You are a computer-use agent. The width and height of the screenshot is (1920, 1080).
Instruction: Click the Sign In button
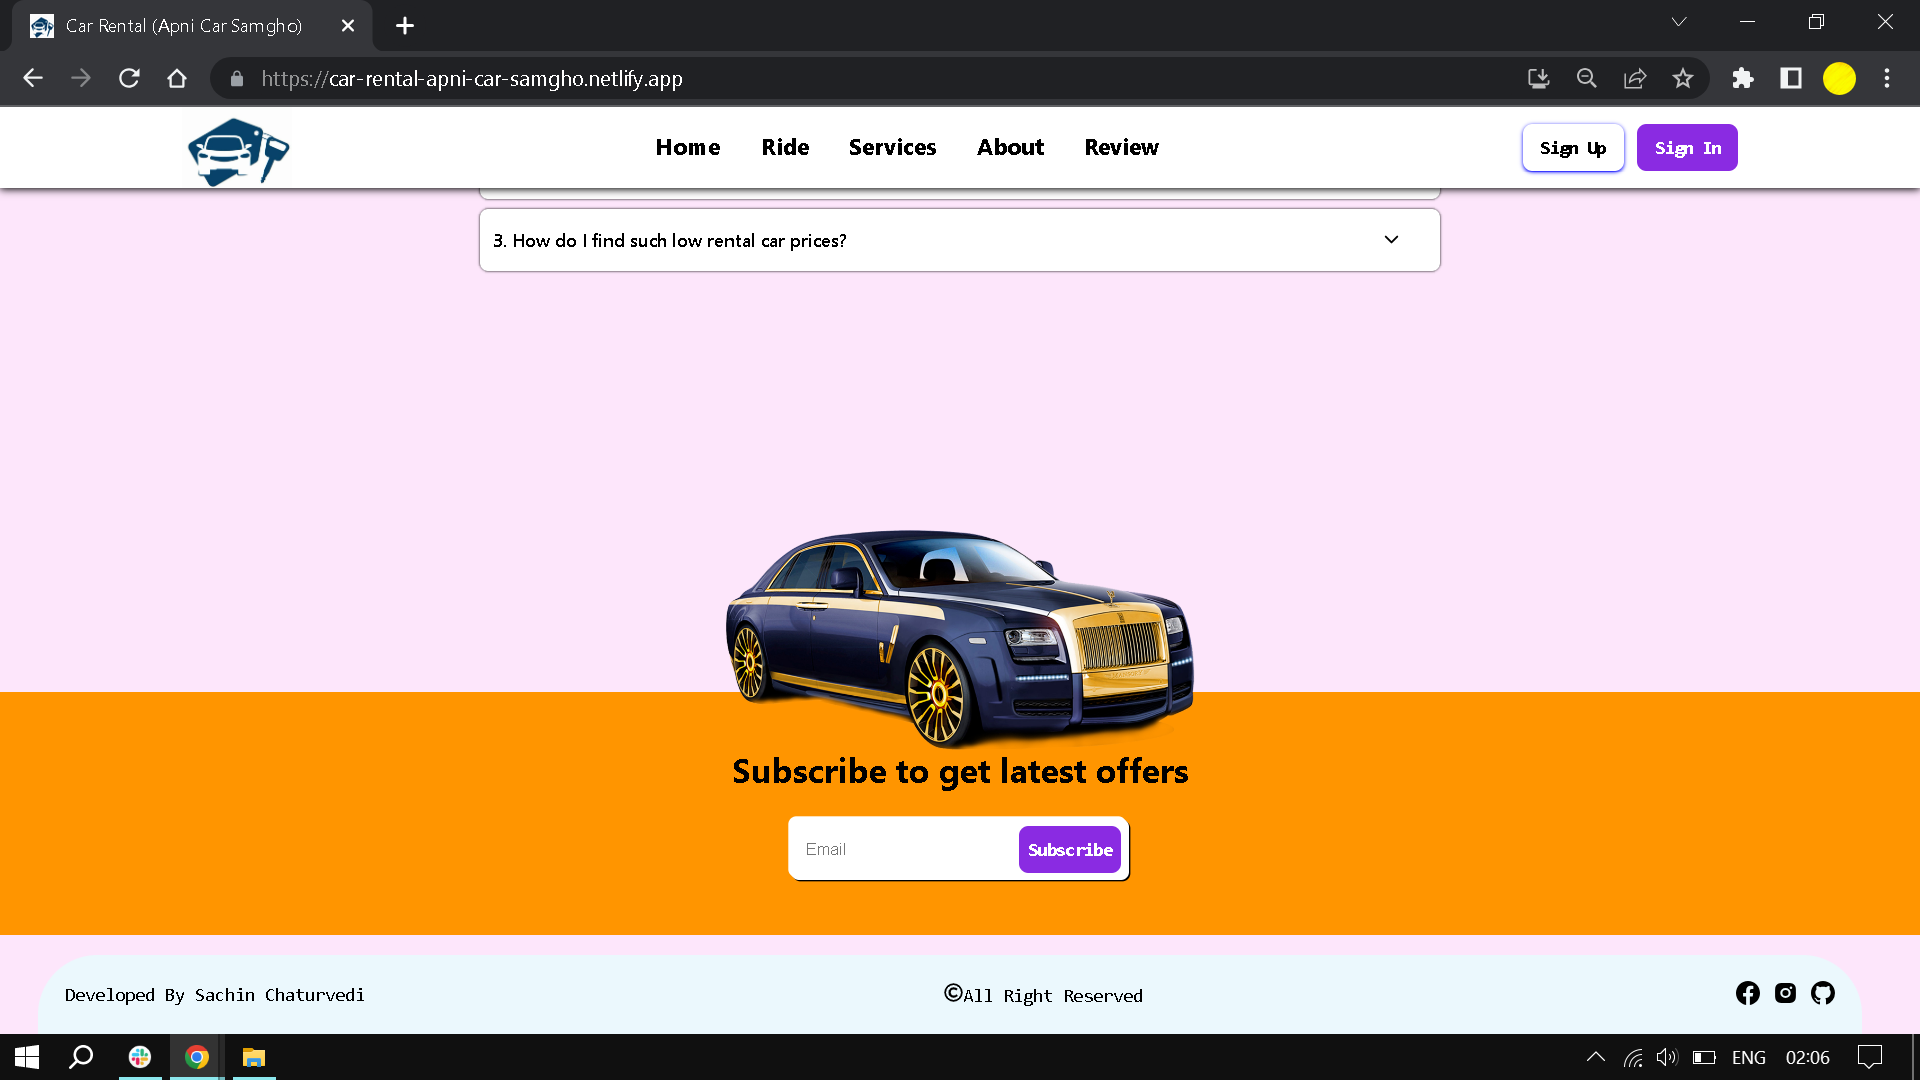pos(1686,147)
